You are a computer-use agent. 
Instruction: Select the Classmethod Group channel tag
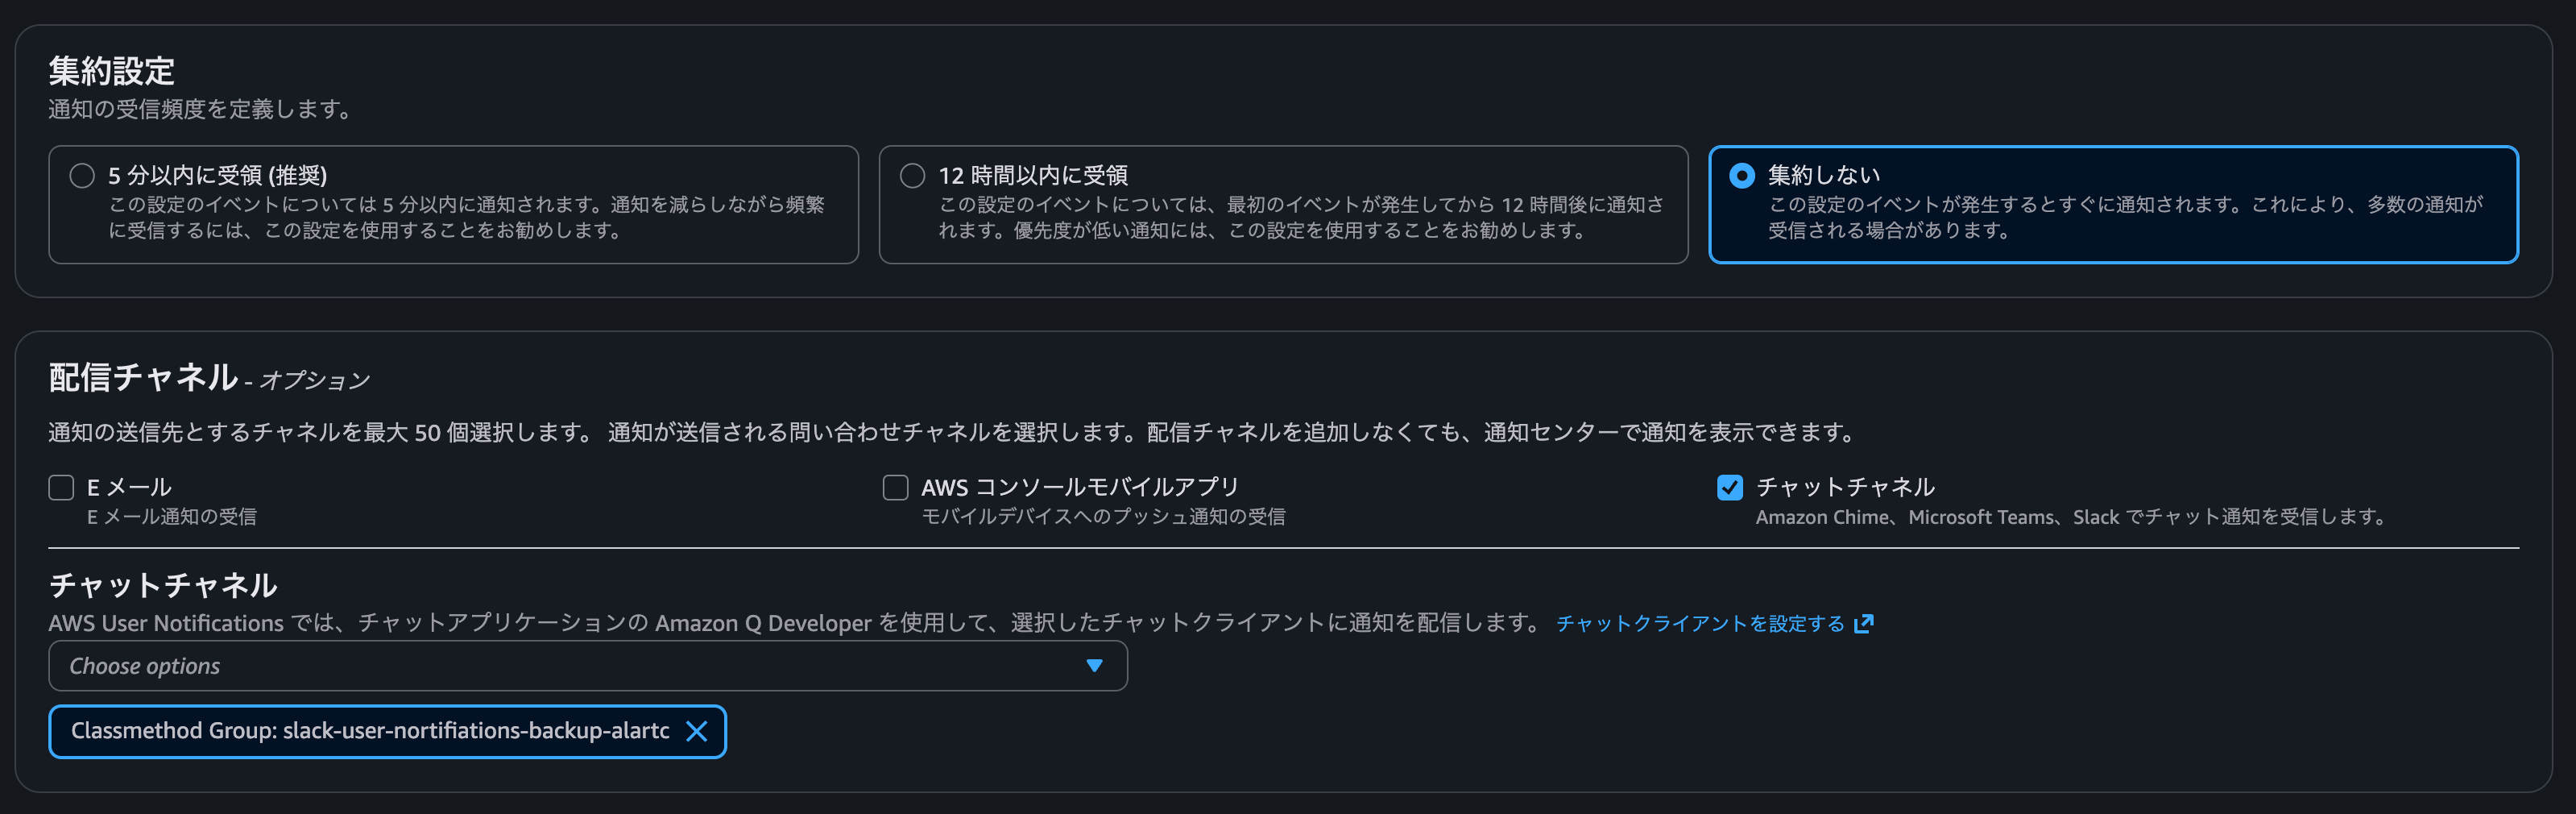pyautogui.click(x=370, y=731)
